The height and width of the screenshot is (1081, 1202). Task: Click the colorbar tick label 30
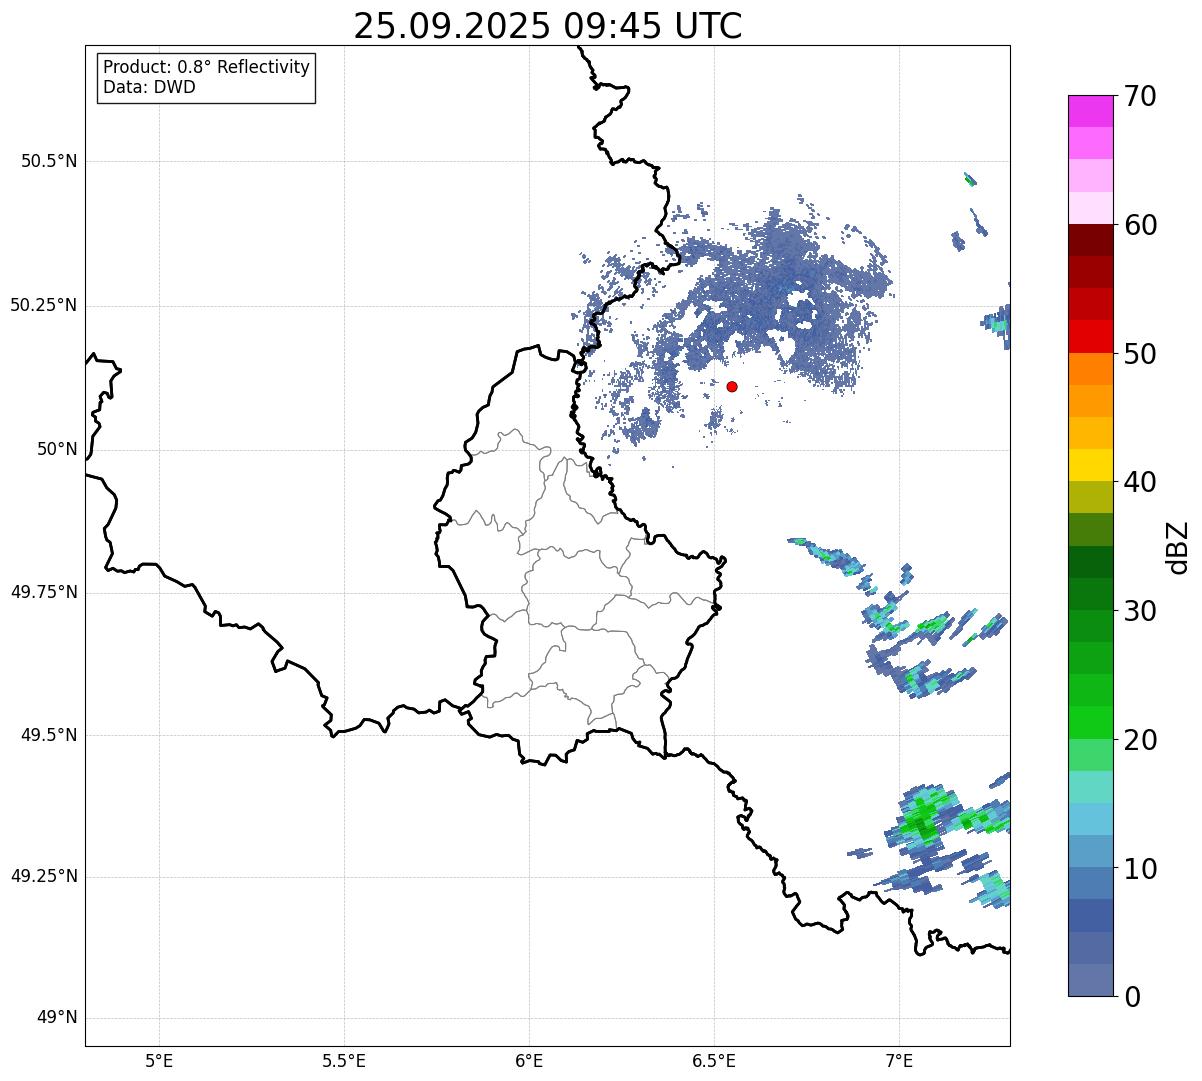[1140, 611]
